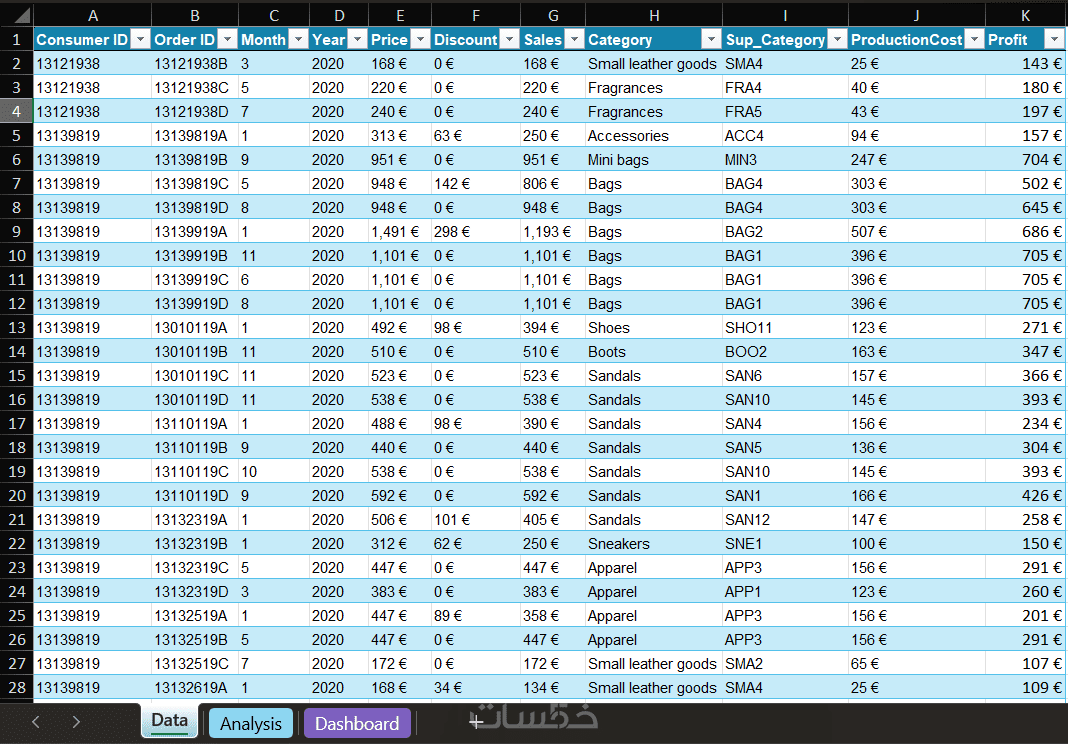Click Order ID 13110119C cell
The width and height of the screenshot is (1068, 744).
coord(195,471)
